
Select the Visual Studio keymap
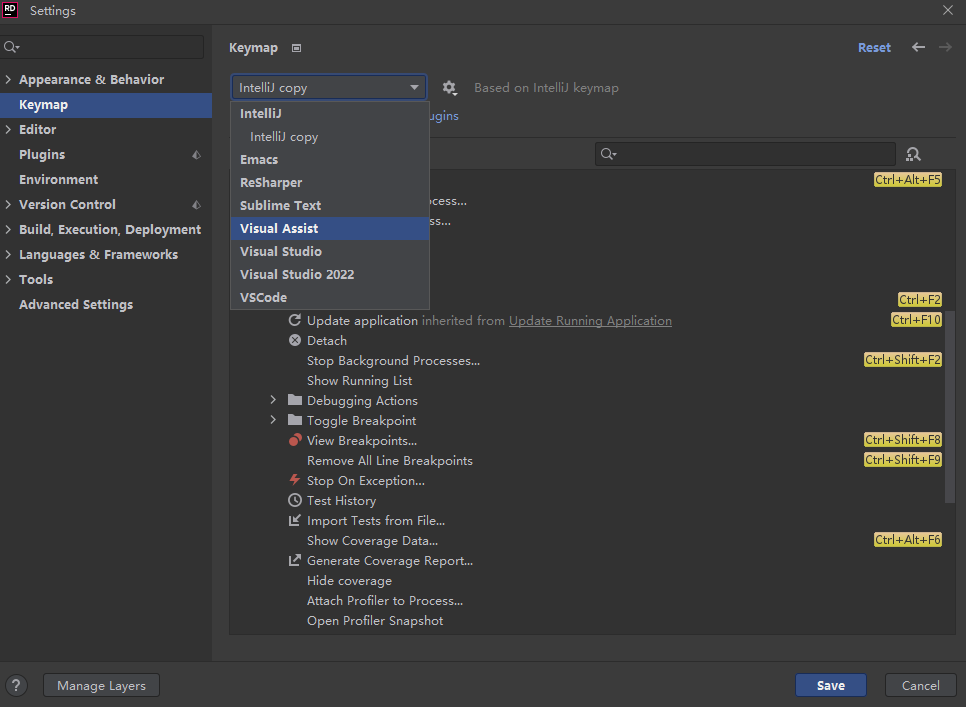[x=330, y=251]
